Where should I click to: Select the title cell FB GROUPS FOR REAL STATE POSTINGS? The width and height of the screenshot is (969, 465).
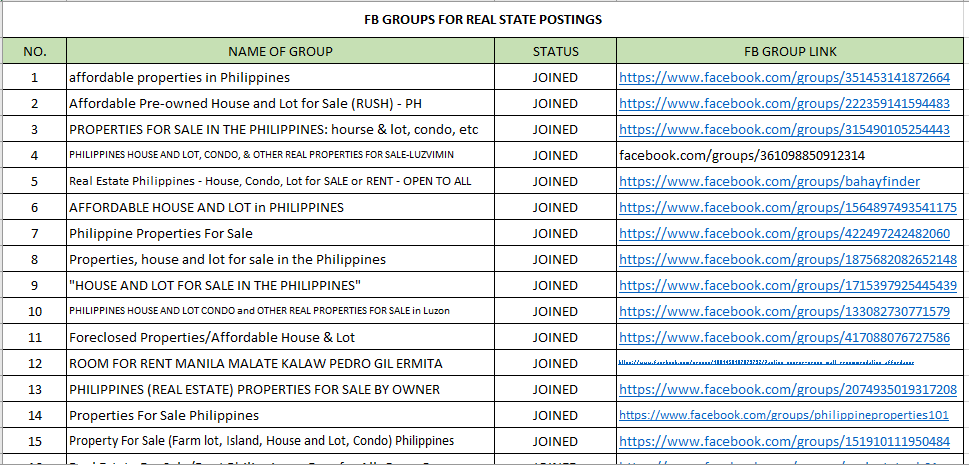tap(482, 19)
